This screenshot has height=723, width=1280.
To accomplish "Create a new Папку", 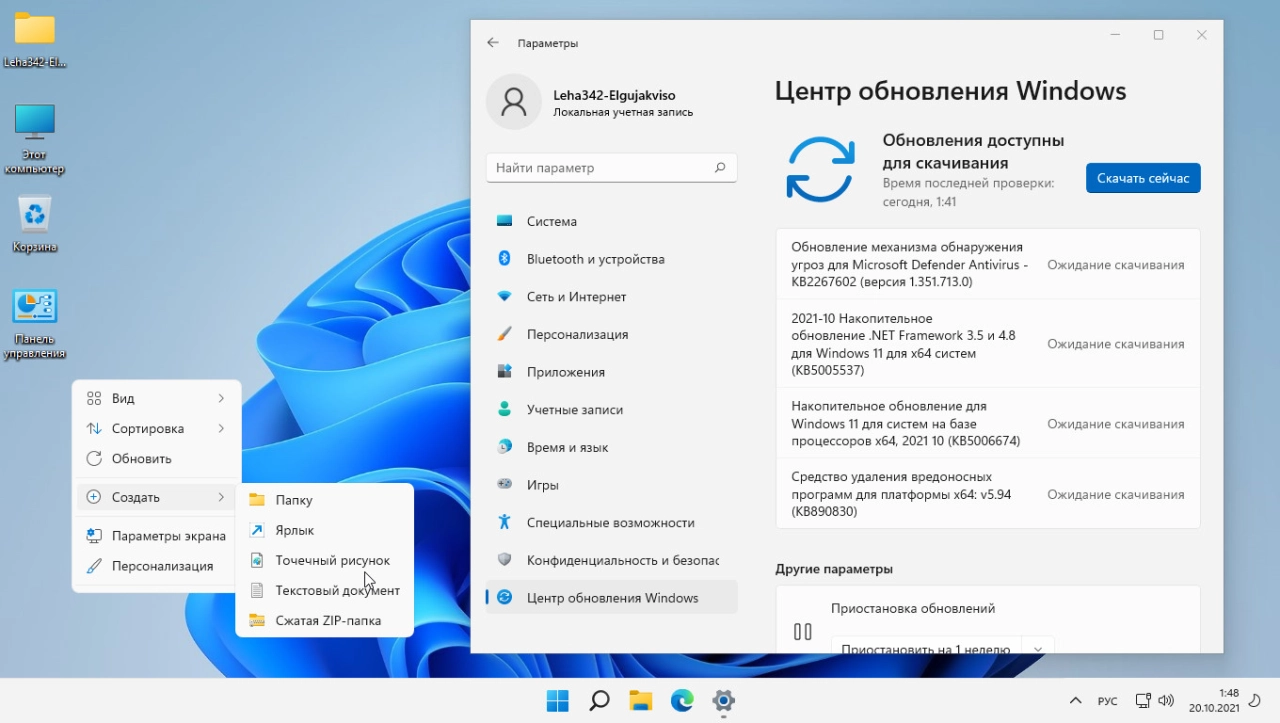I will coord(324,500).
